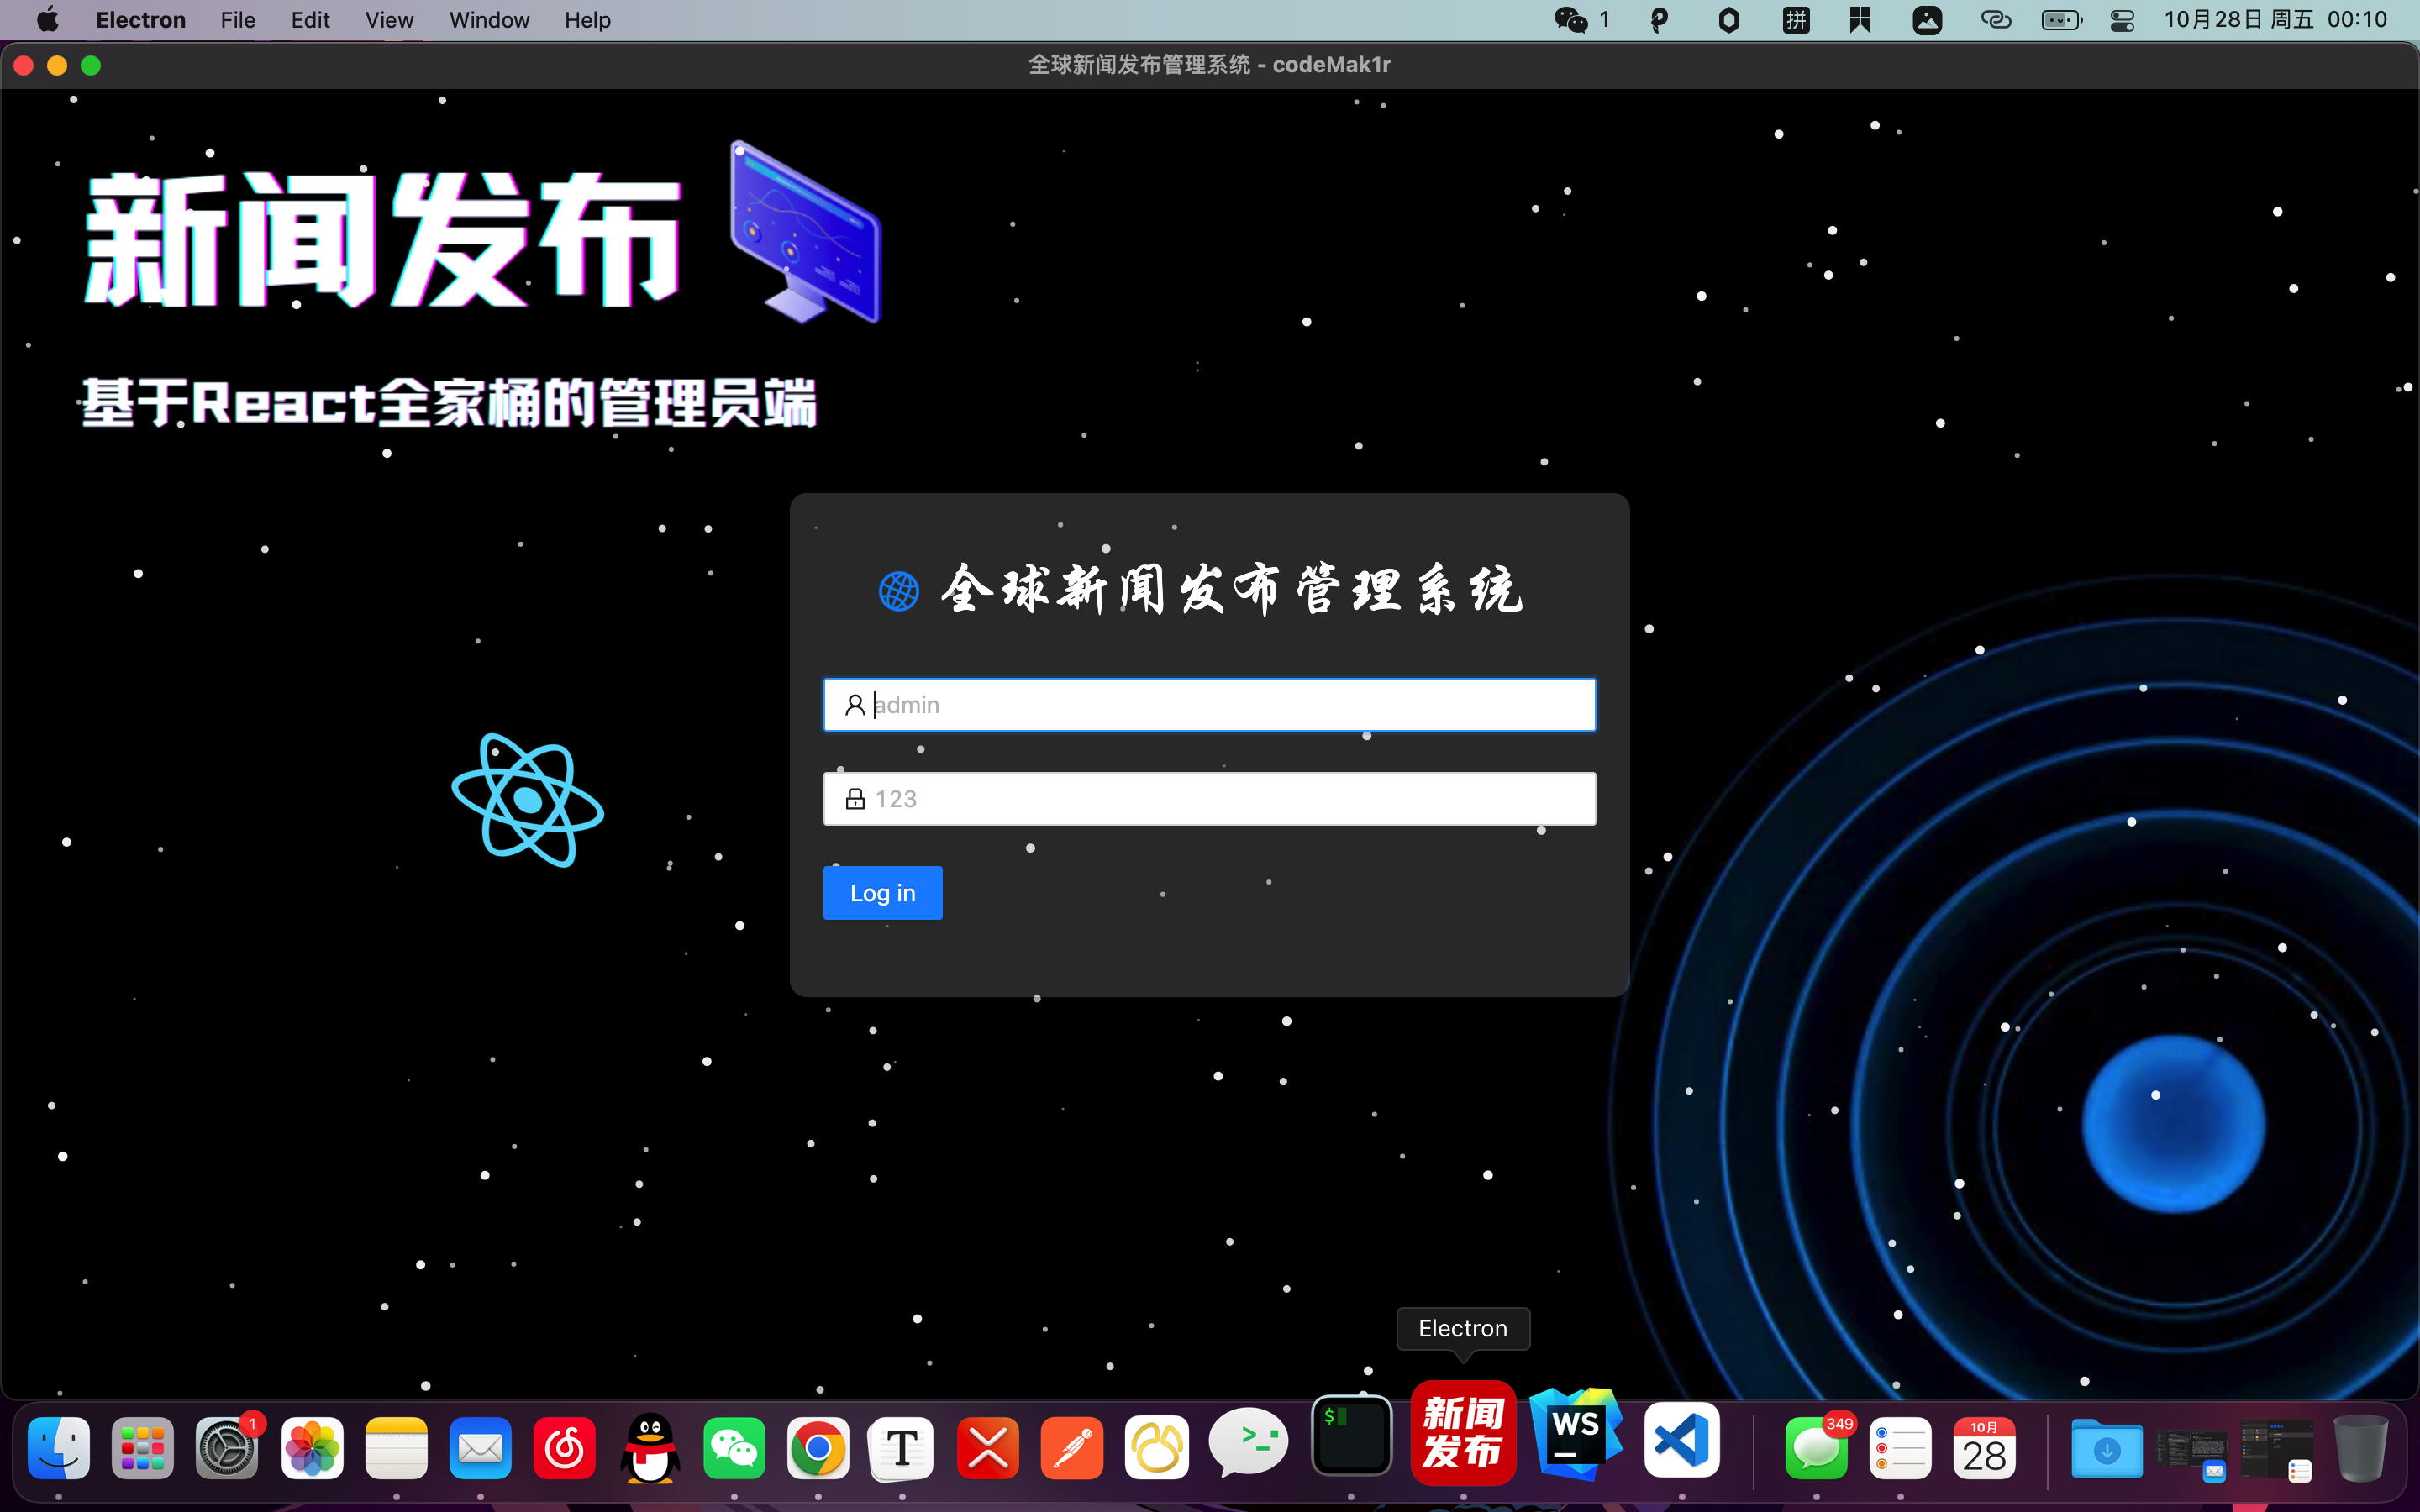Open the Electron menu in menu bar

tap(141, 20)
